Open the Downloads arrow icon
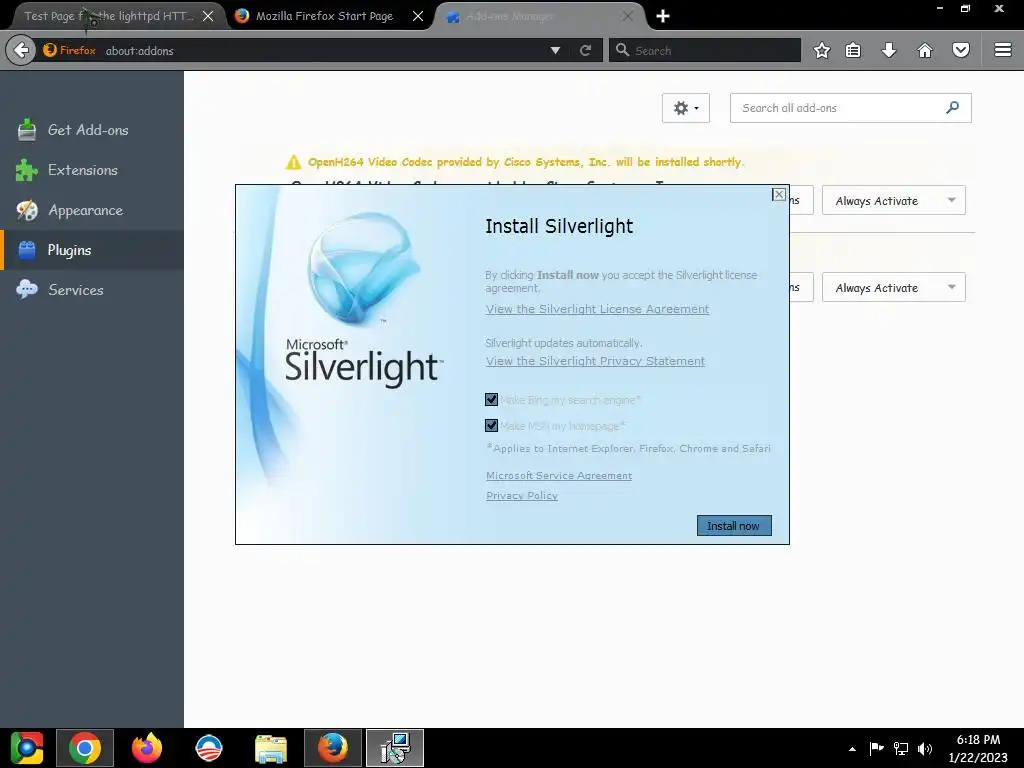The width and height of the screenshot is (1024, 768). point(889,50)
